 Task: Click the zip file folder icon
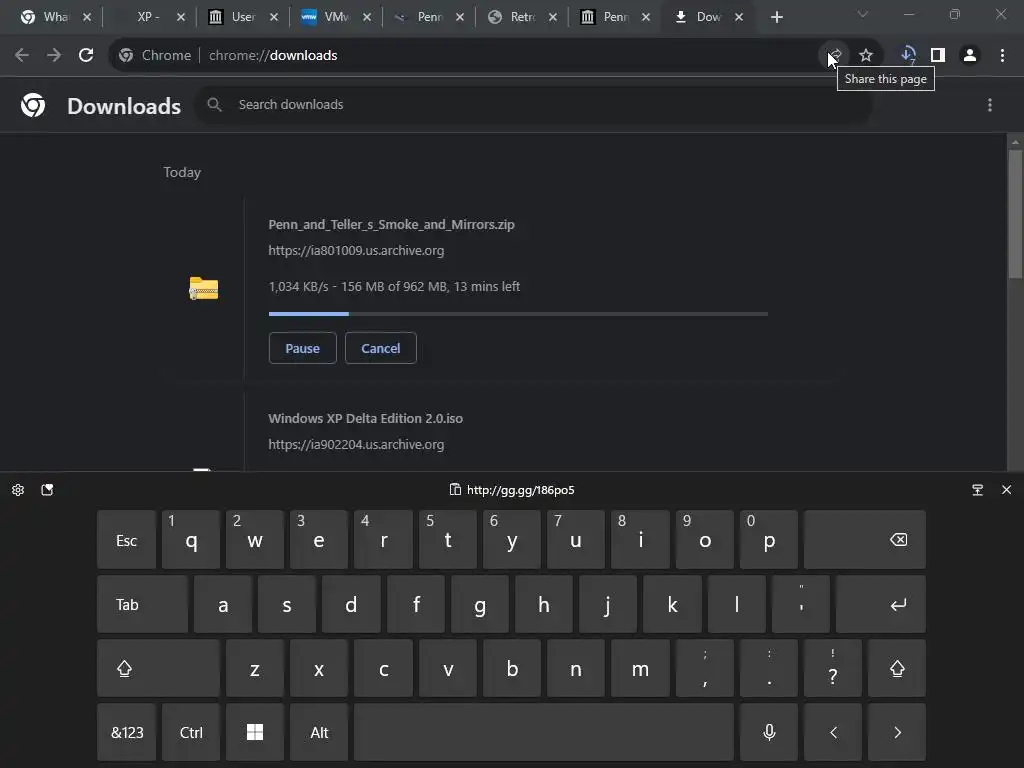tap(204, 288)
